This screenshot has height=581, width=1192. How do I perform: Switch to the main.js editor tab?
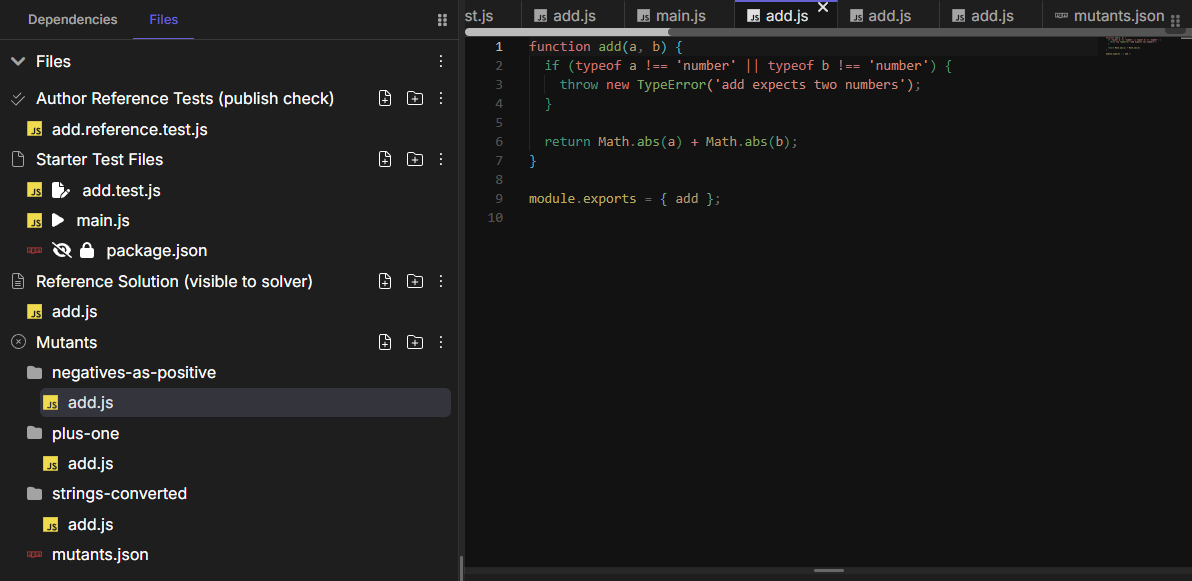tap(680, 16)
